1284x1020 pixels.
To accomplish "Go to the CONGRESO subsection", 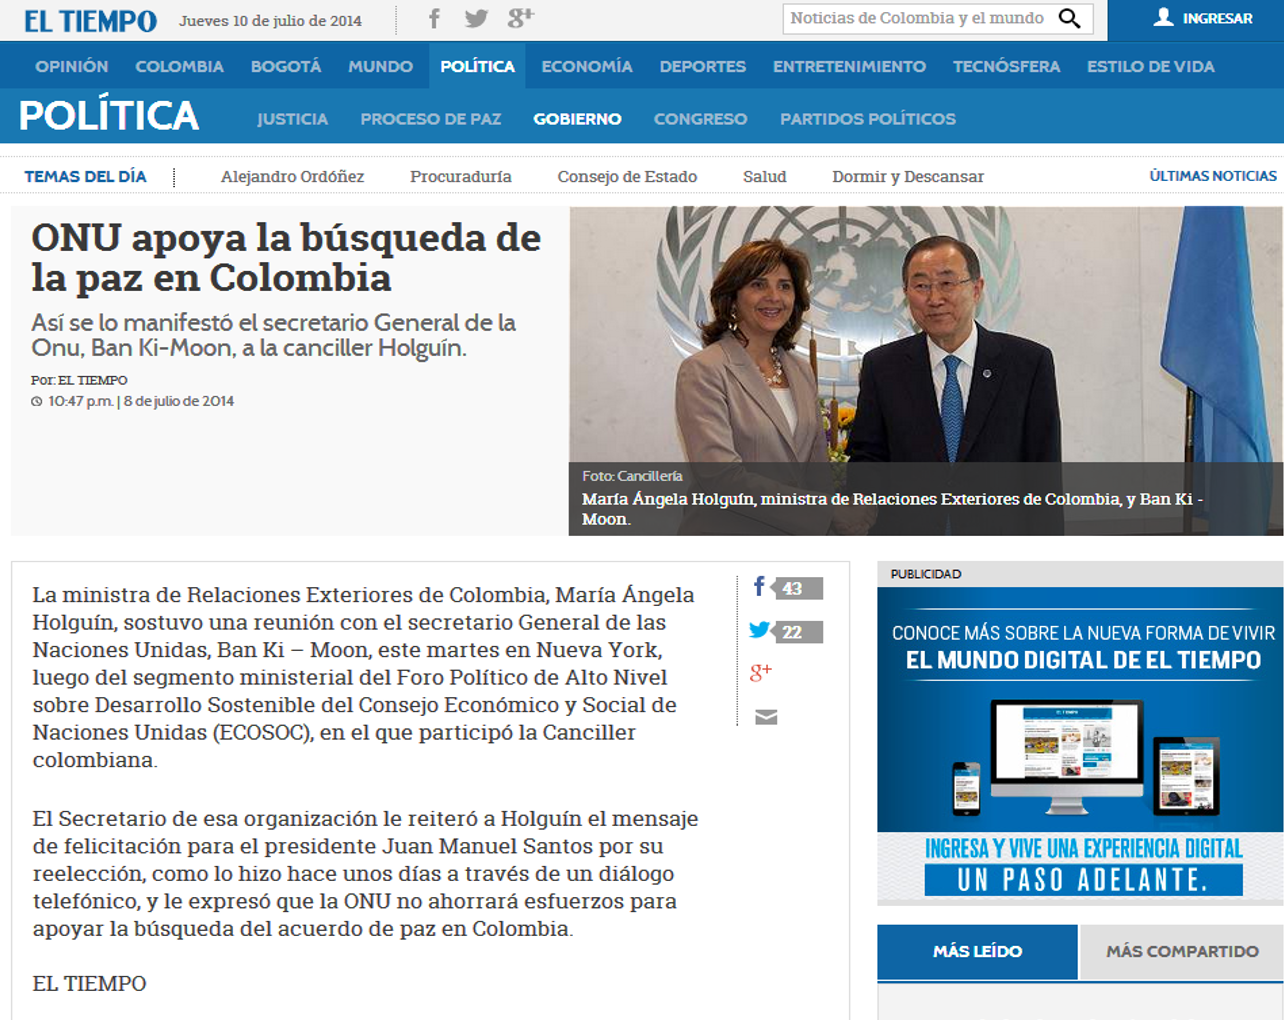I will pyautogui.click(x=700, y=119).
